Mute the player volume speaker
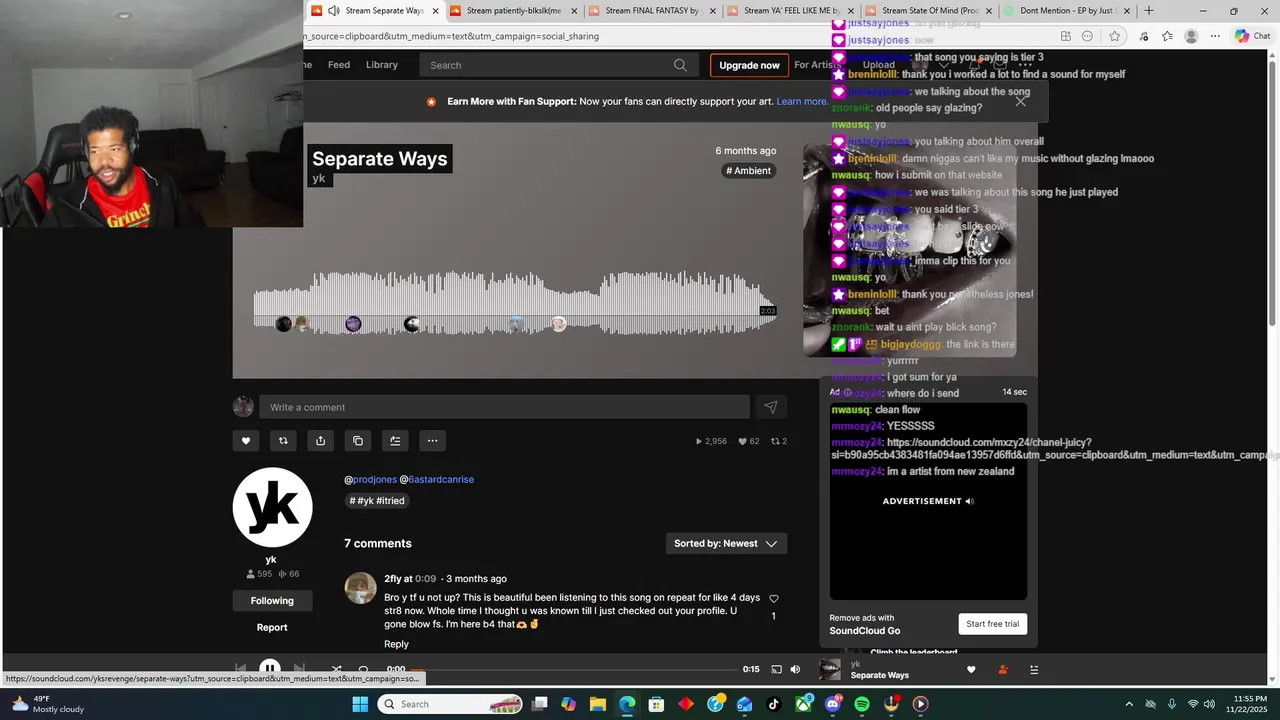 point(795,669)
